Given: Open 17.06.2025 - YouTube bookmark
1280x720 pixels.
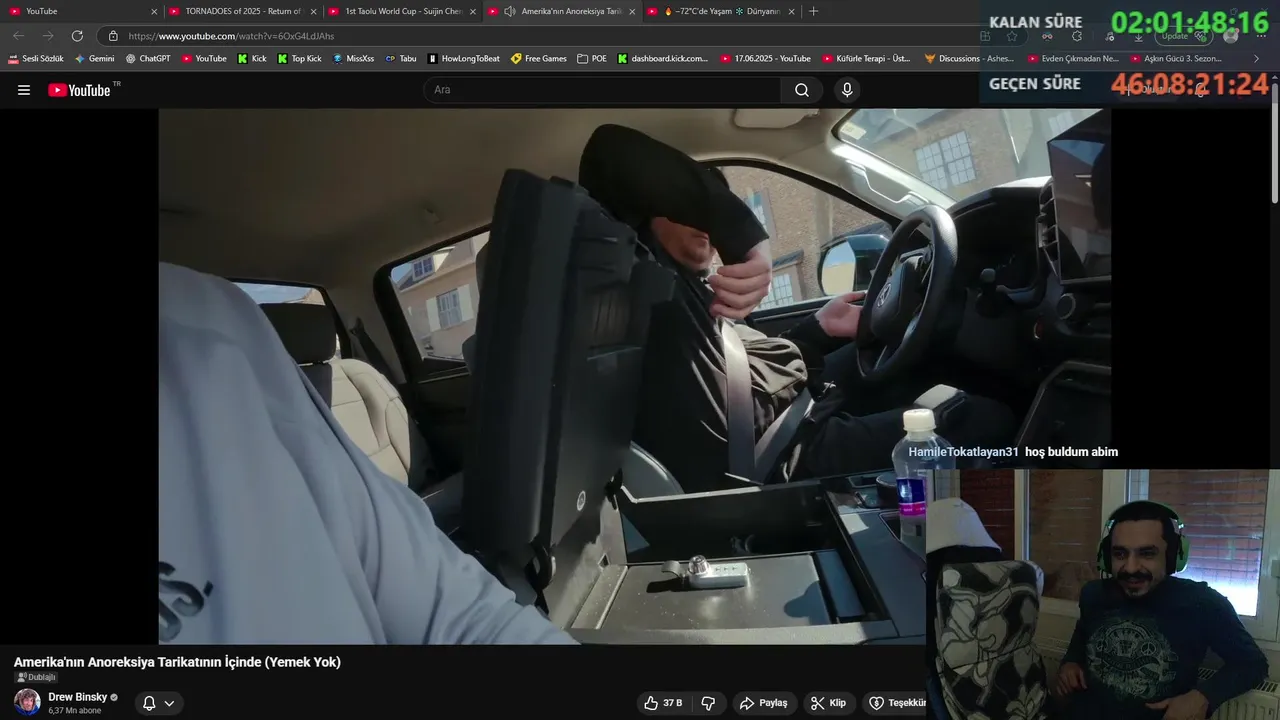Looking at the screenshot, I should [x=766, y=59].
